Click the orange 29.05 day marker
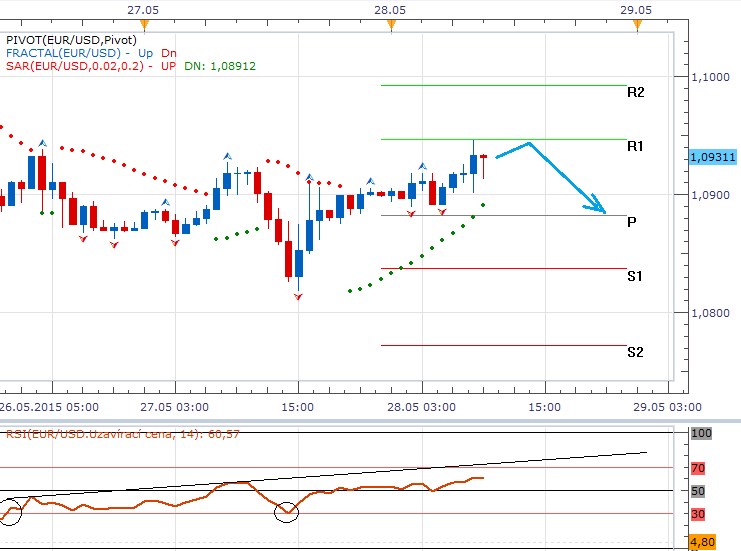741x551 pixels. pos(638,25)
